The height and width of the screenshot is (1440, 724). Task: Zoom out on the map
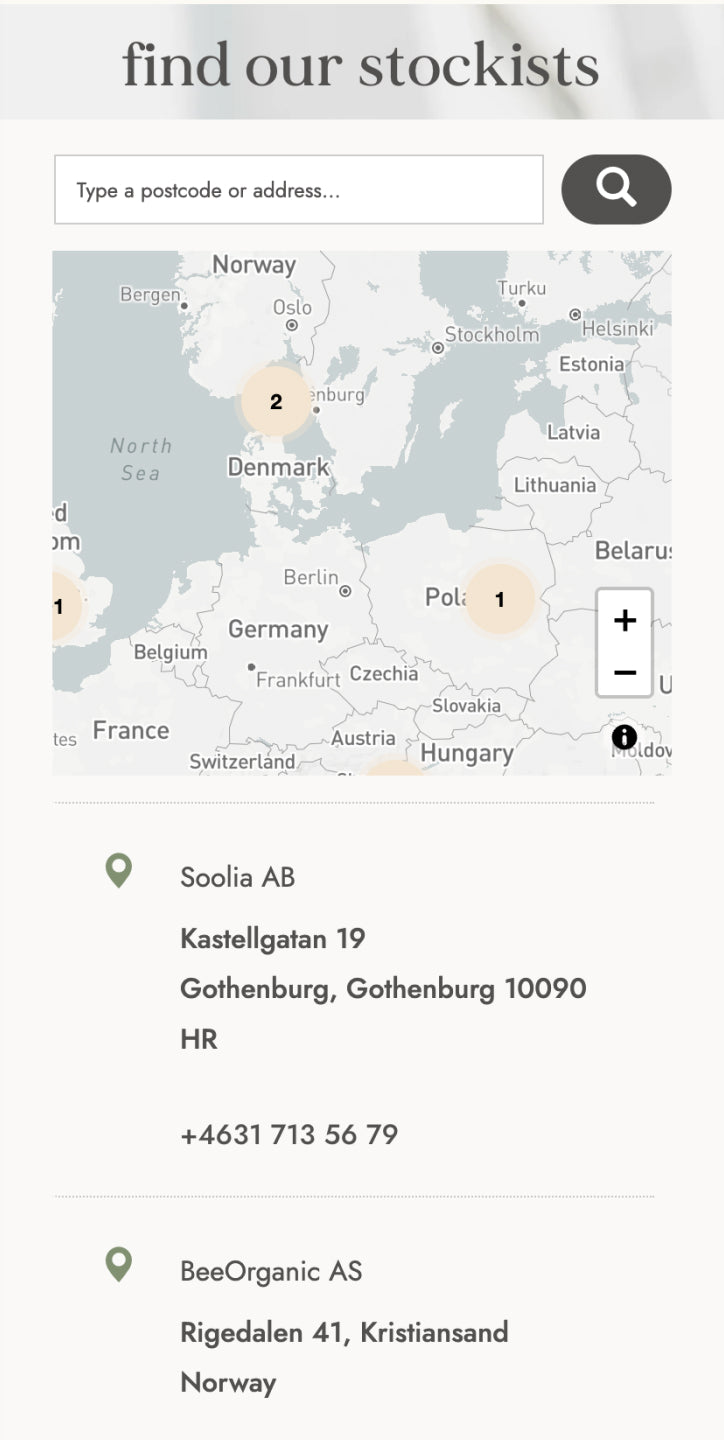(x=624, y=672)
